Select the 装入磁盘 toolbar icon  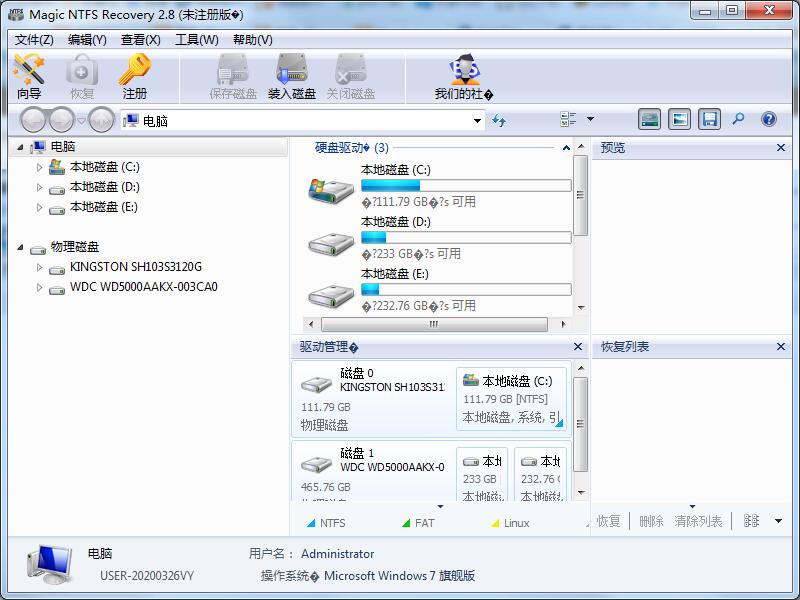(x=292, y=77)
